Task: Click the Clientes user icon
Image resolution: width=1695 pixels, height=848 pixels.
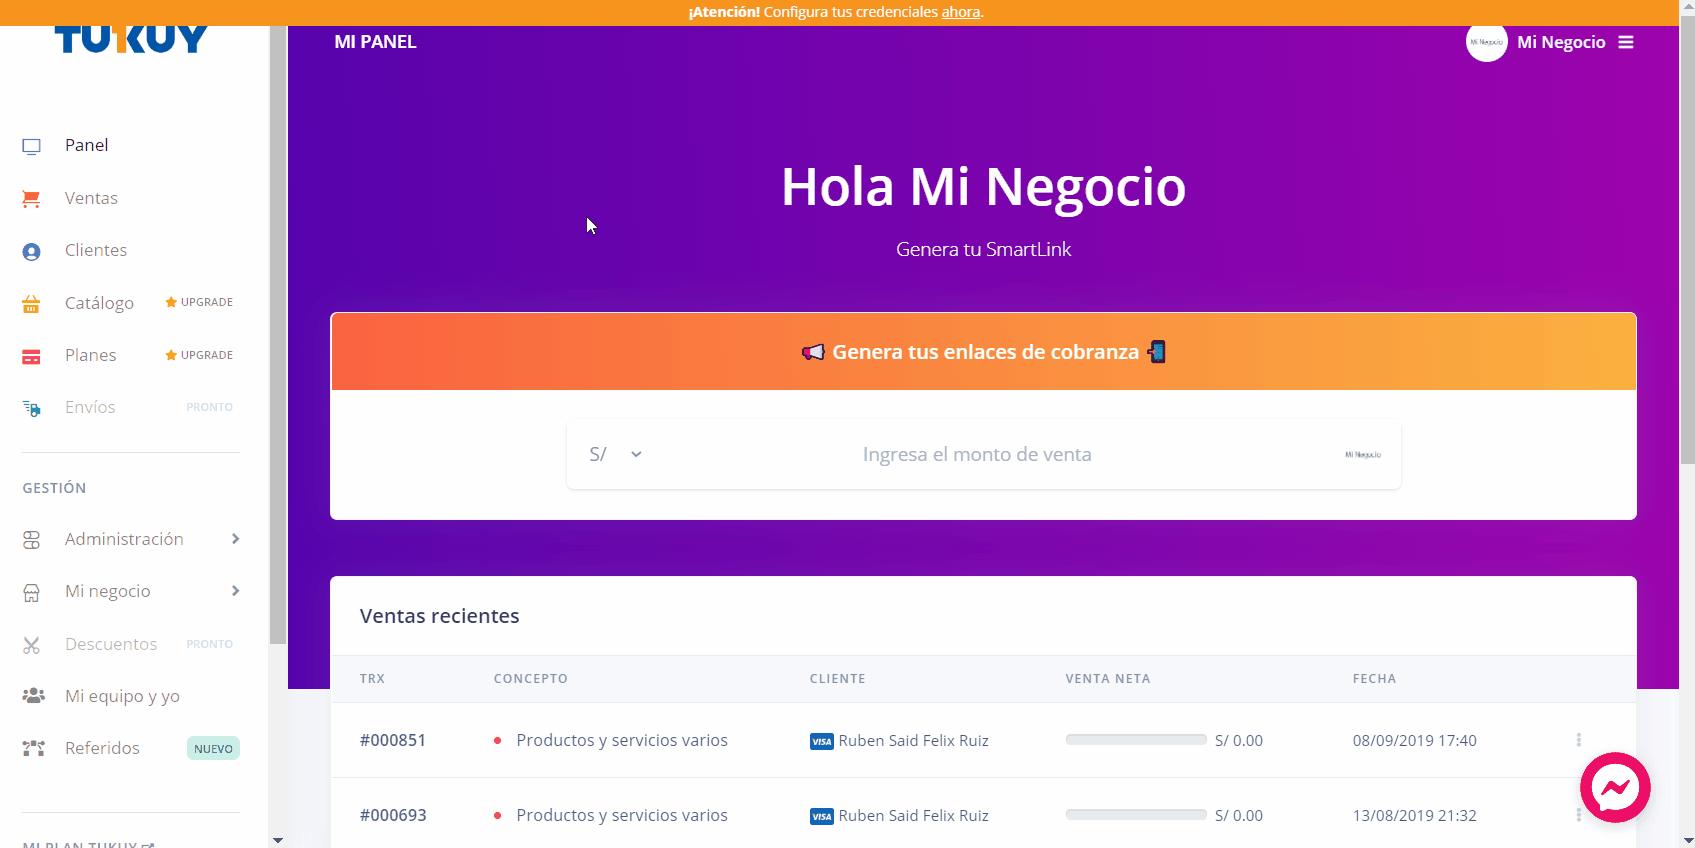Action: (x=32, y=252)
